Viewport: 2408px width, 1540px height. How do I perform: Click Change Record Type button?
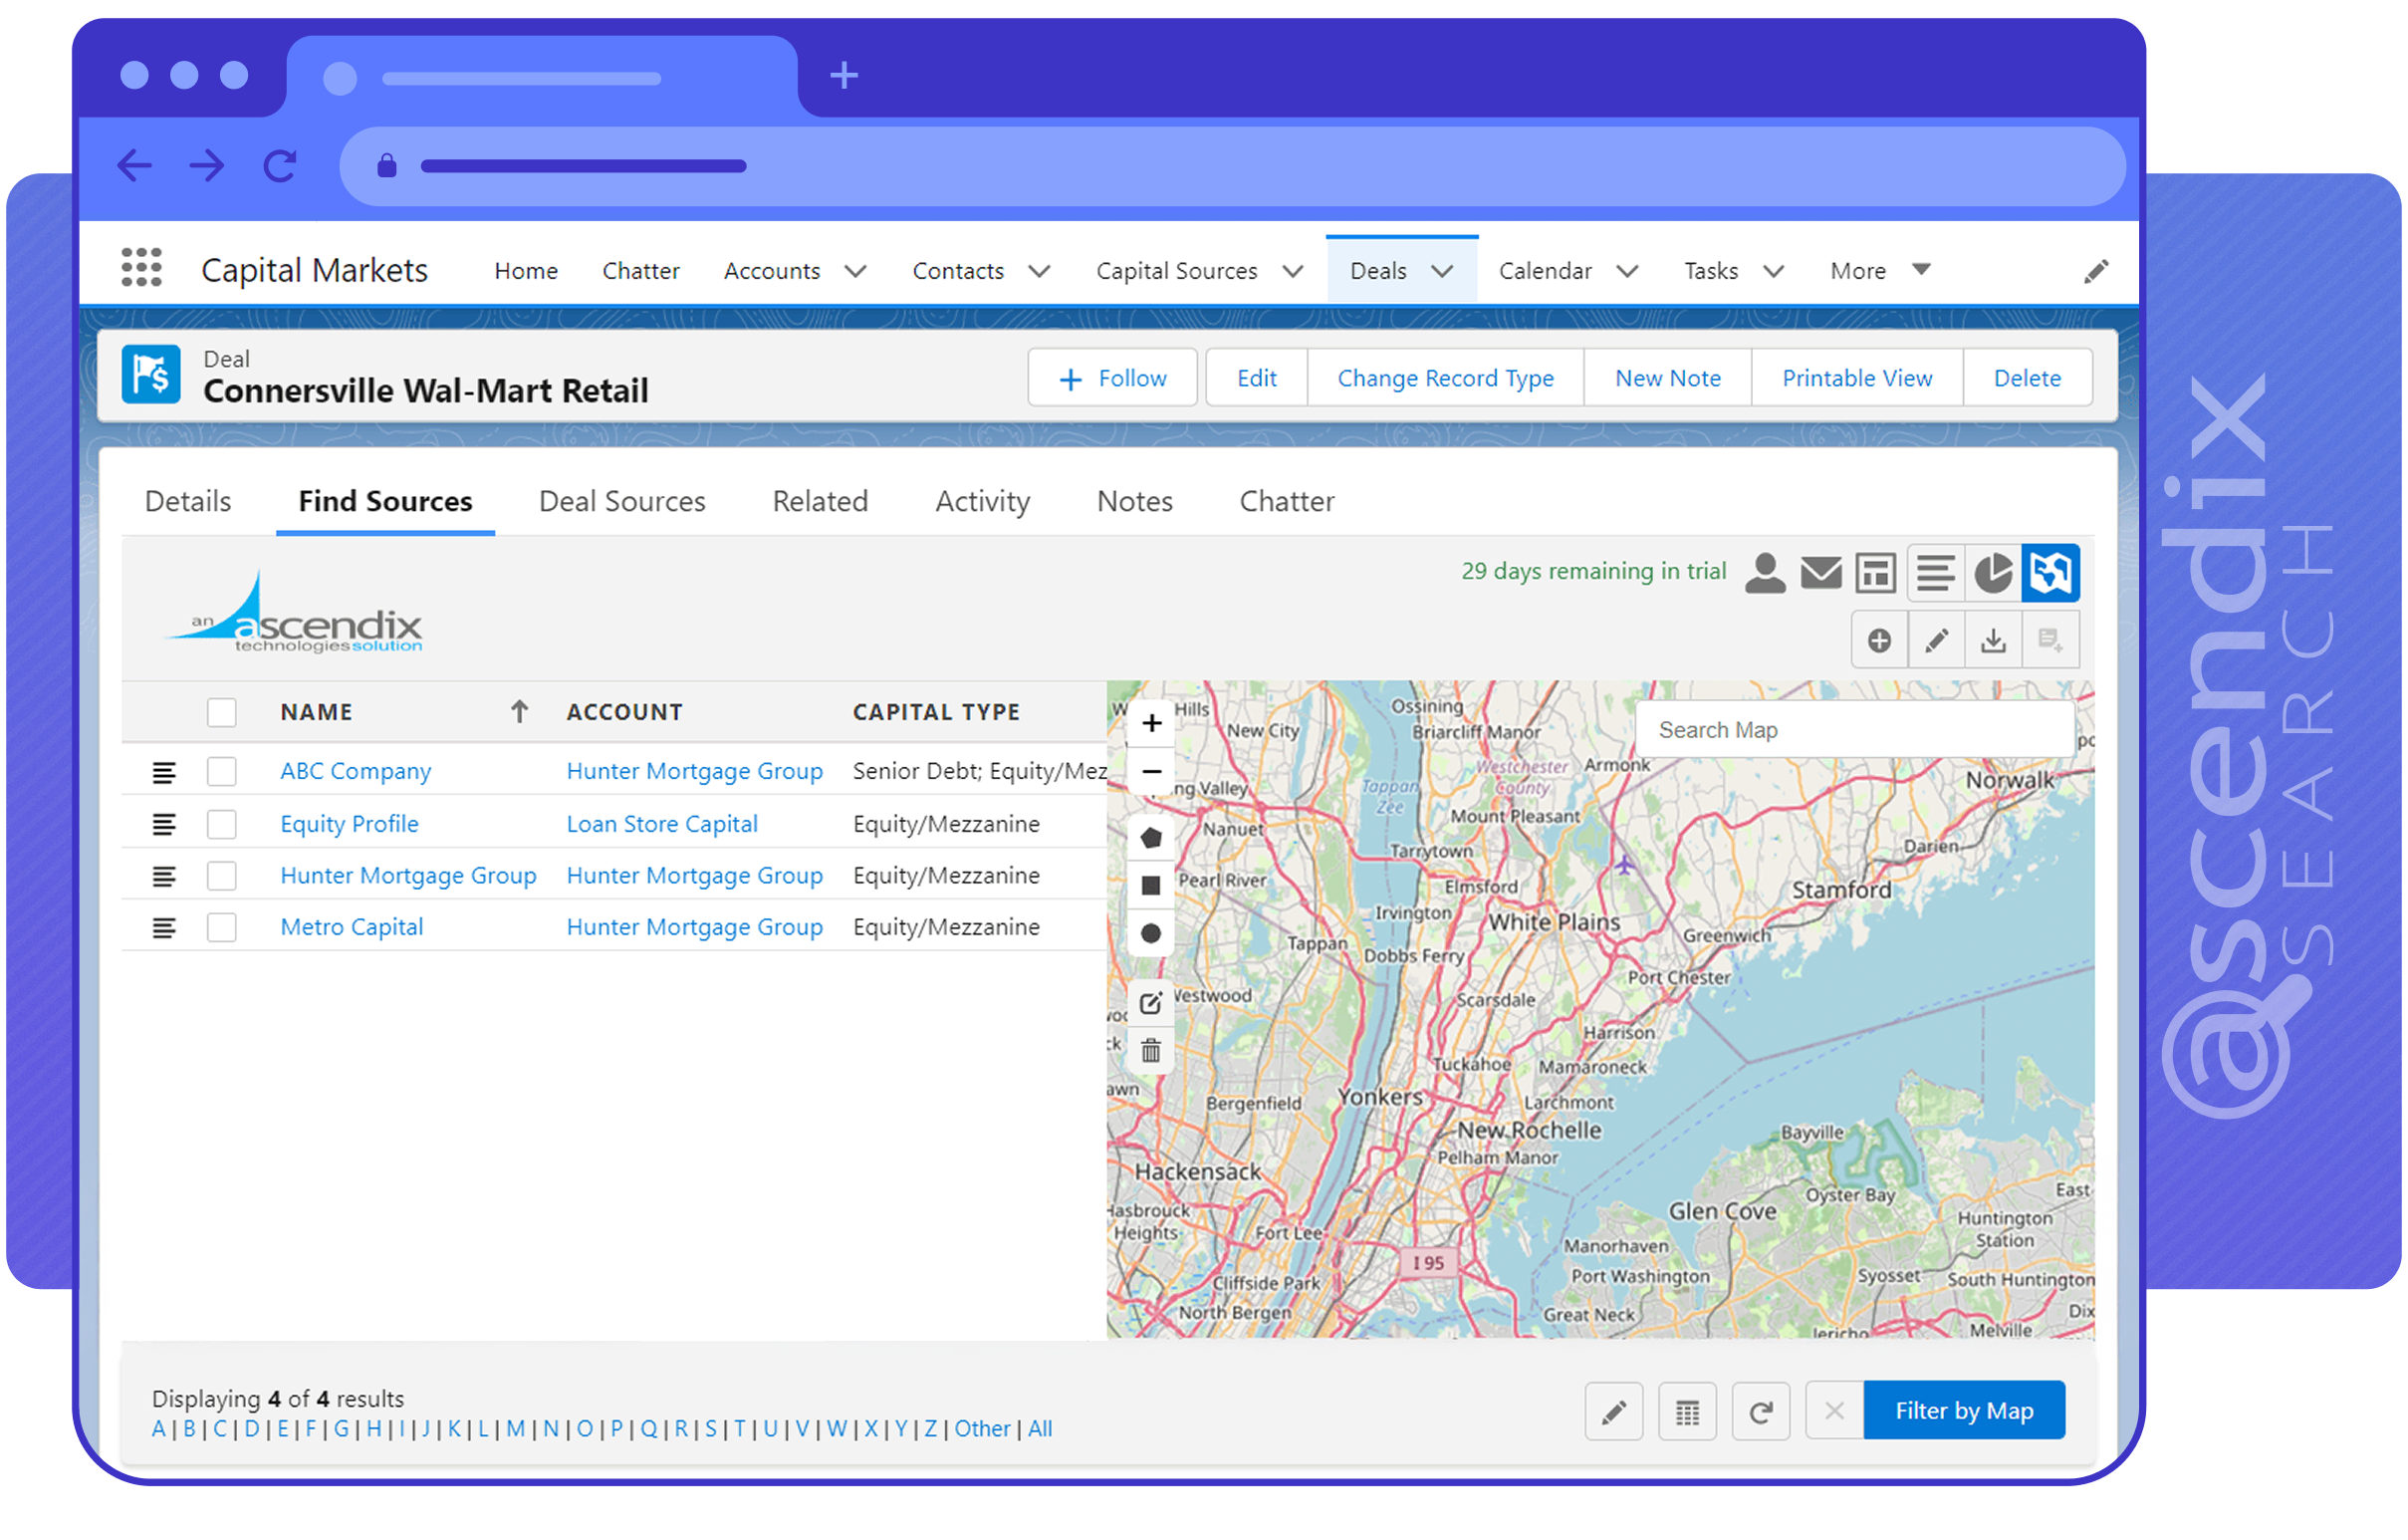(x=1446, y=378)
